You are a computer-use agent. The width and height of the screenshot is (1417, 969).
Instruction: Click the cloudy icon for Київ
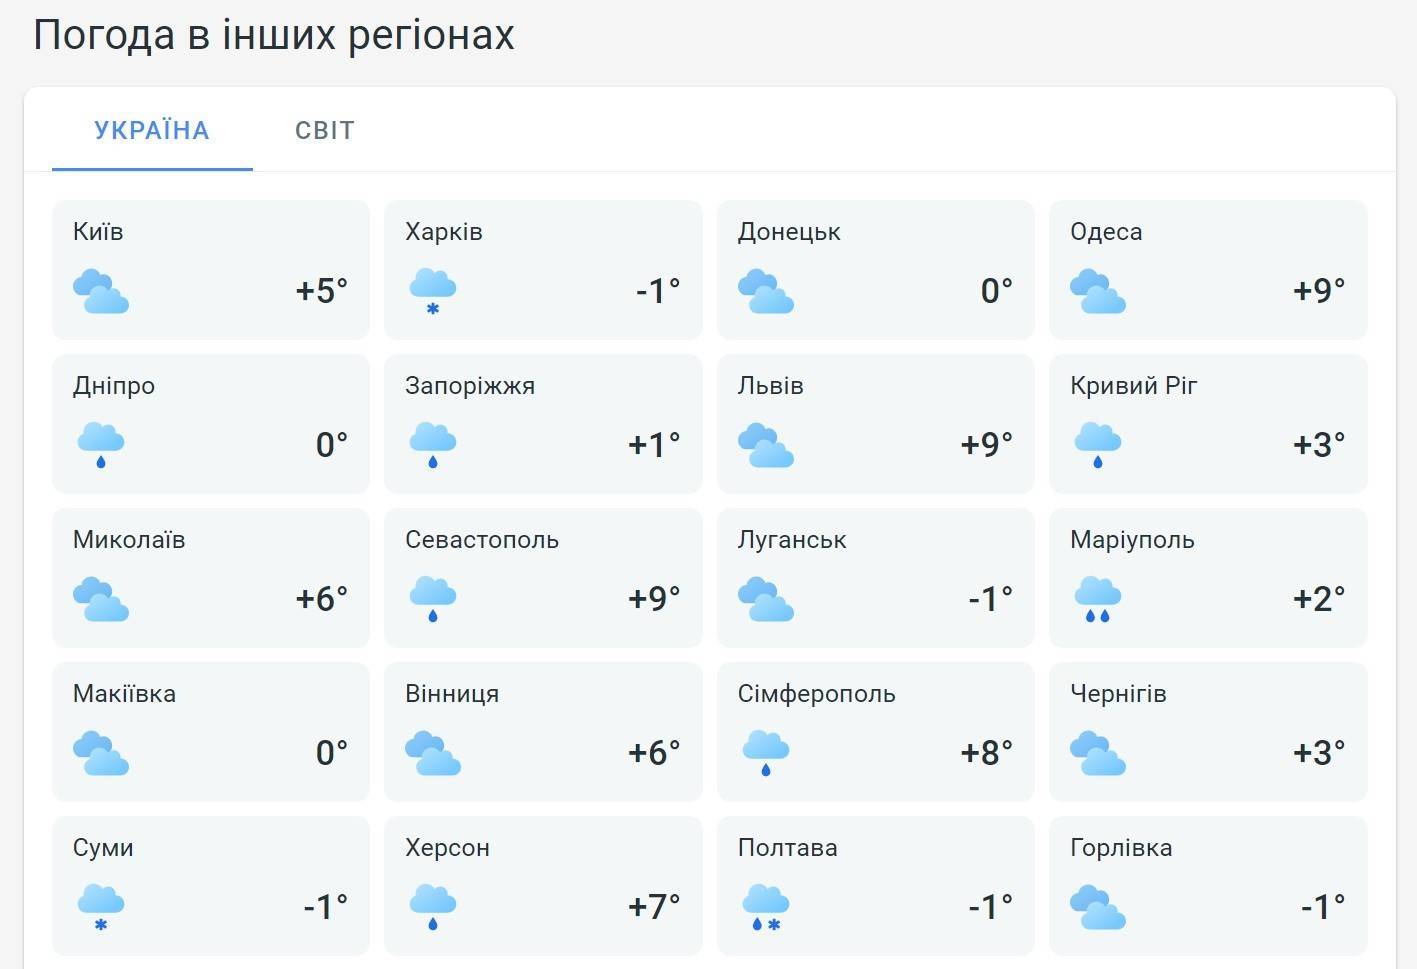[101, 292]
